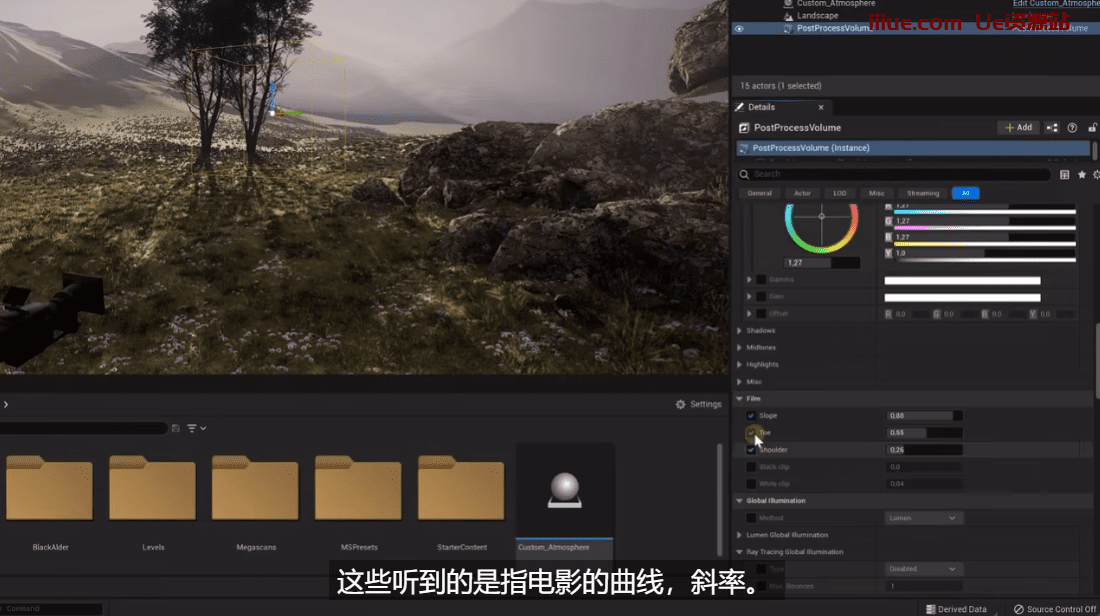Select the General filter tab
This screenshot has width=1100, height=616.
coord(759,193)
